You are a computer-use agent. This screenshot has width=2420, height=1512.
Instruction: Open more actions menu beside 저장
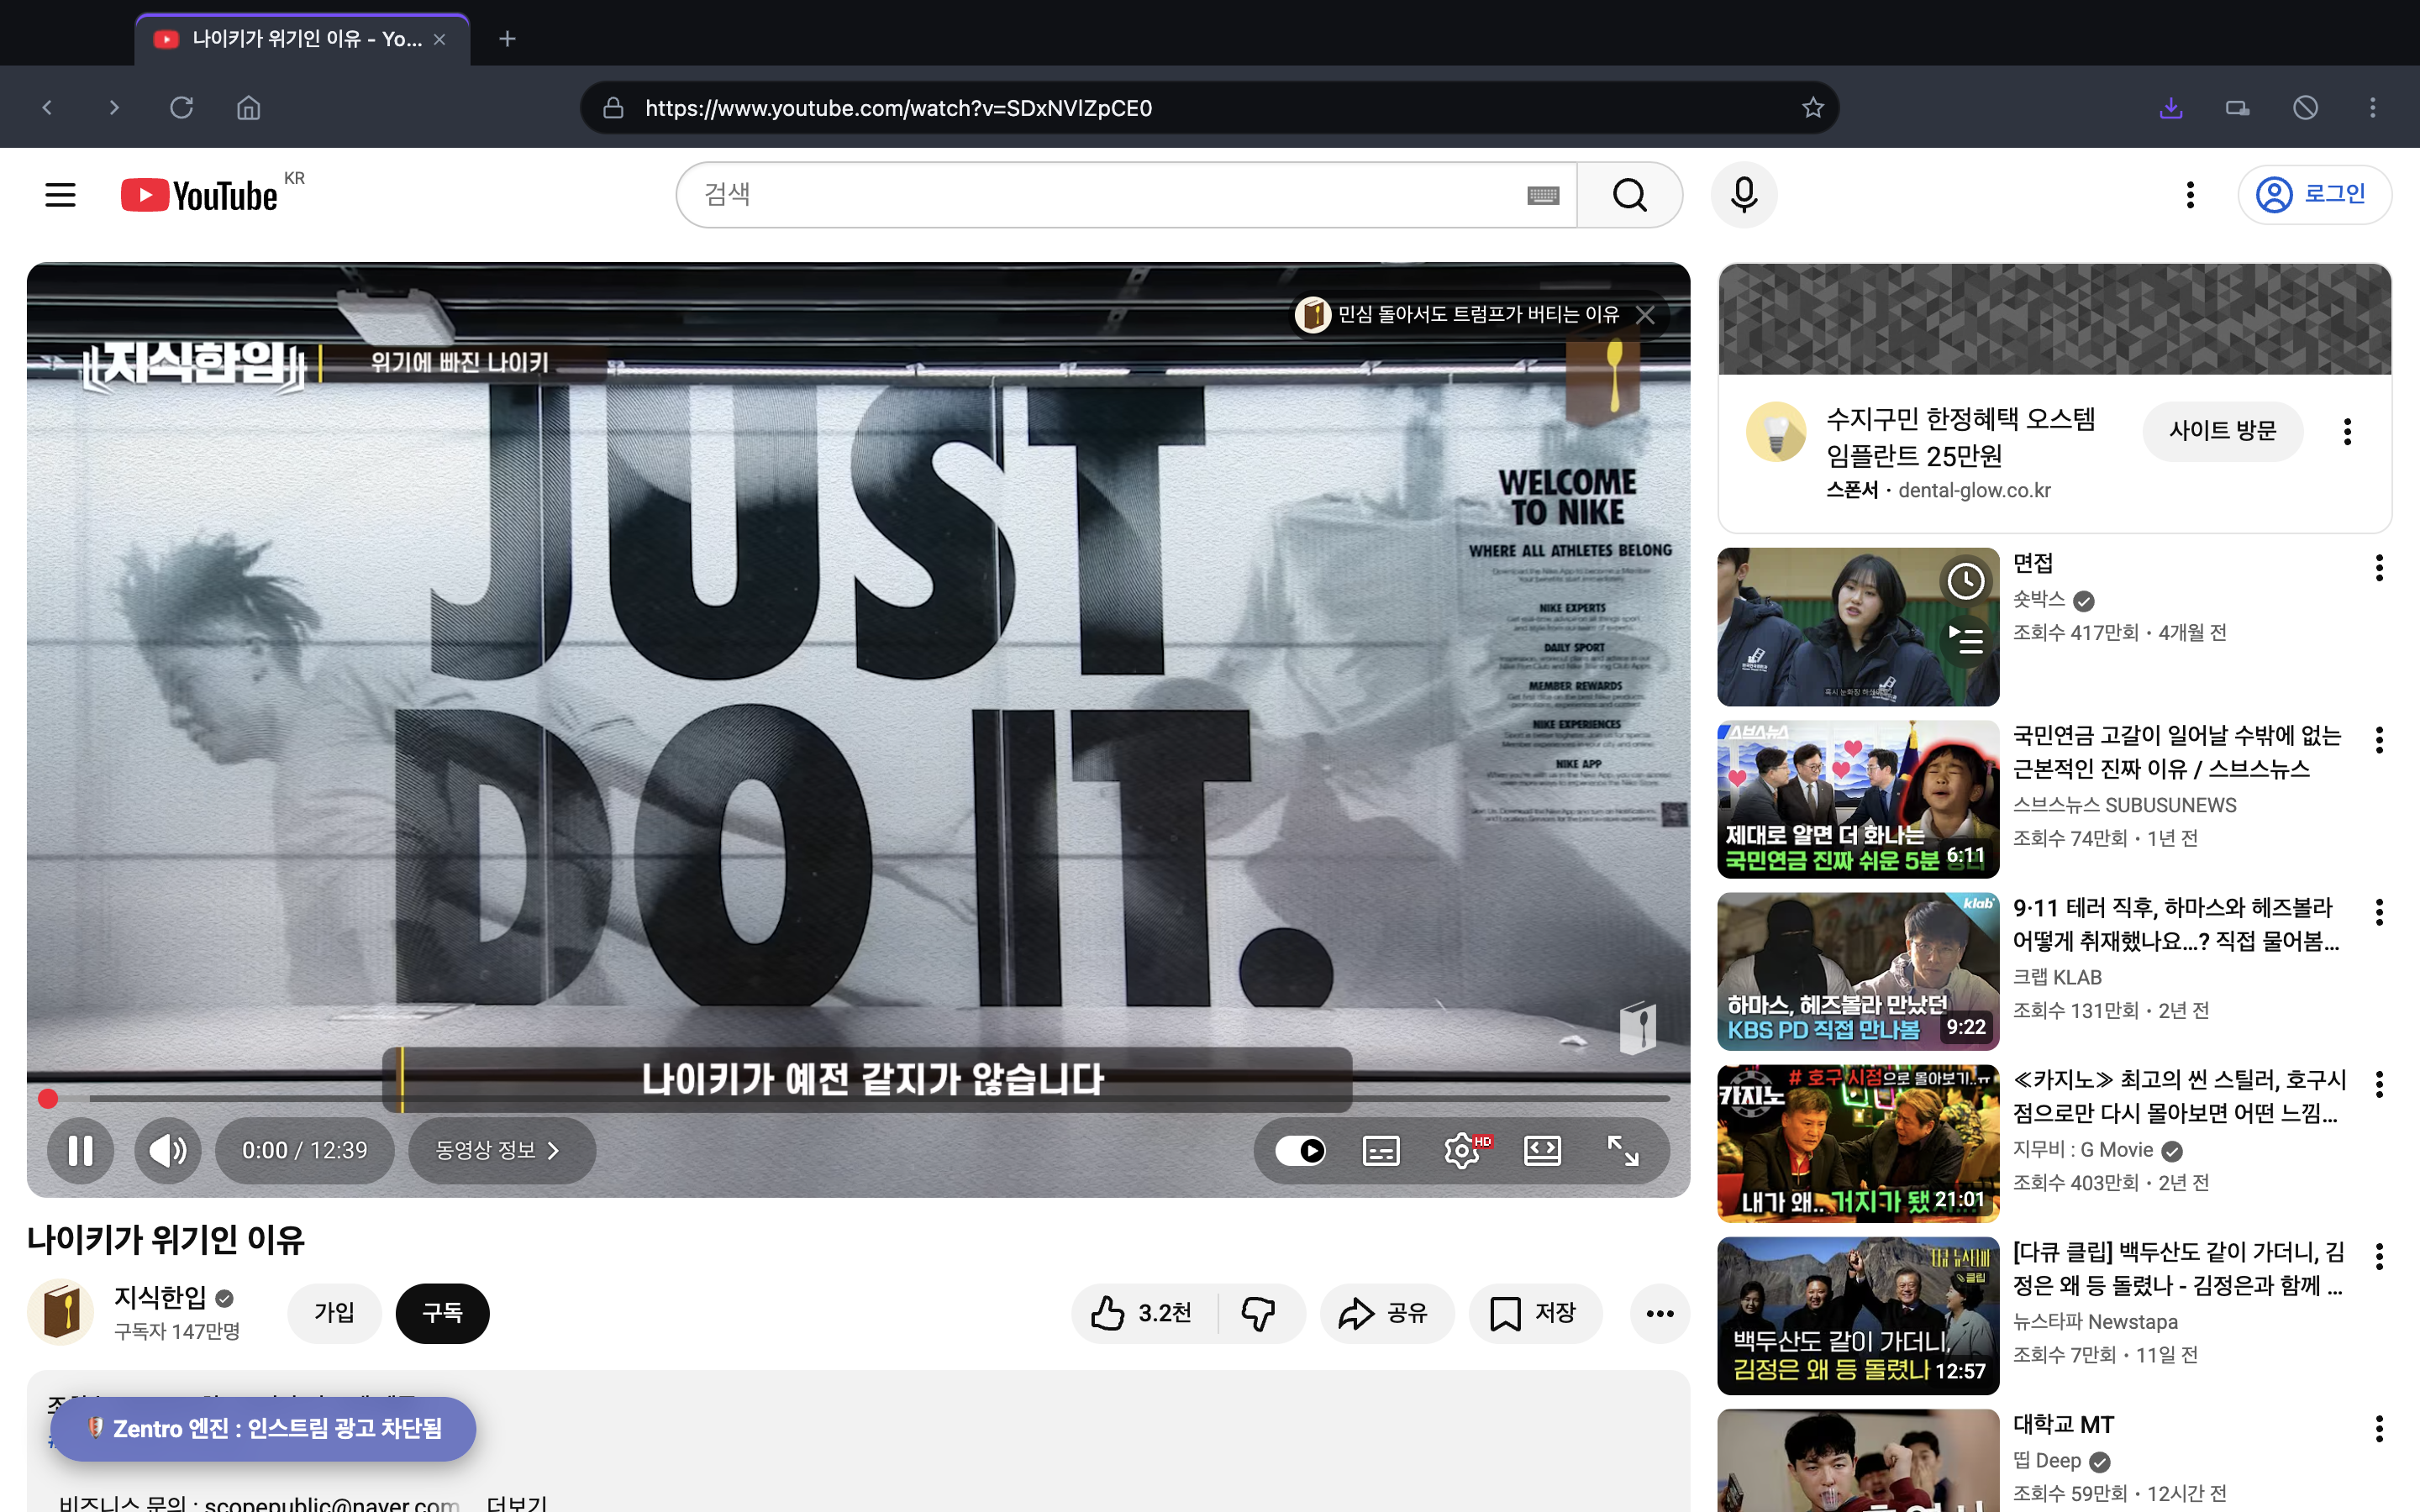tap(1659, 1313)
